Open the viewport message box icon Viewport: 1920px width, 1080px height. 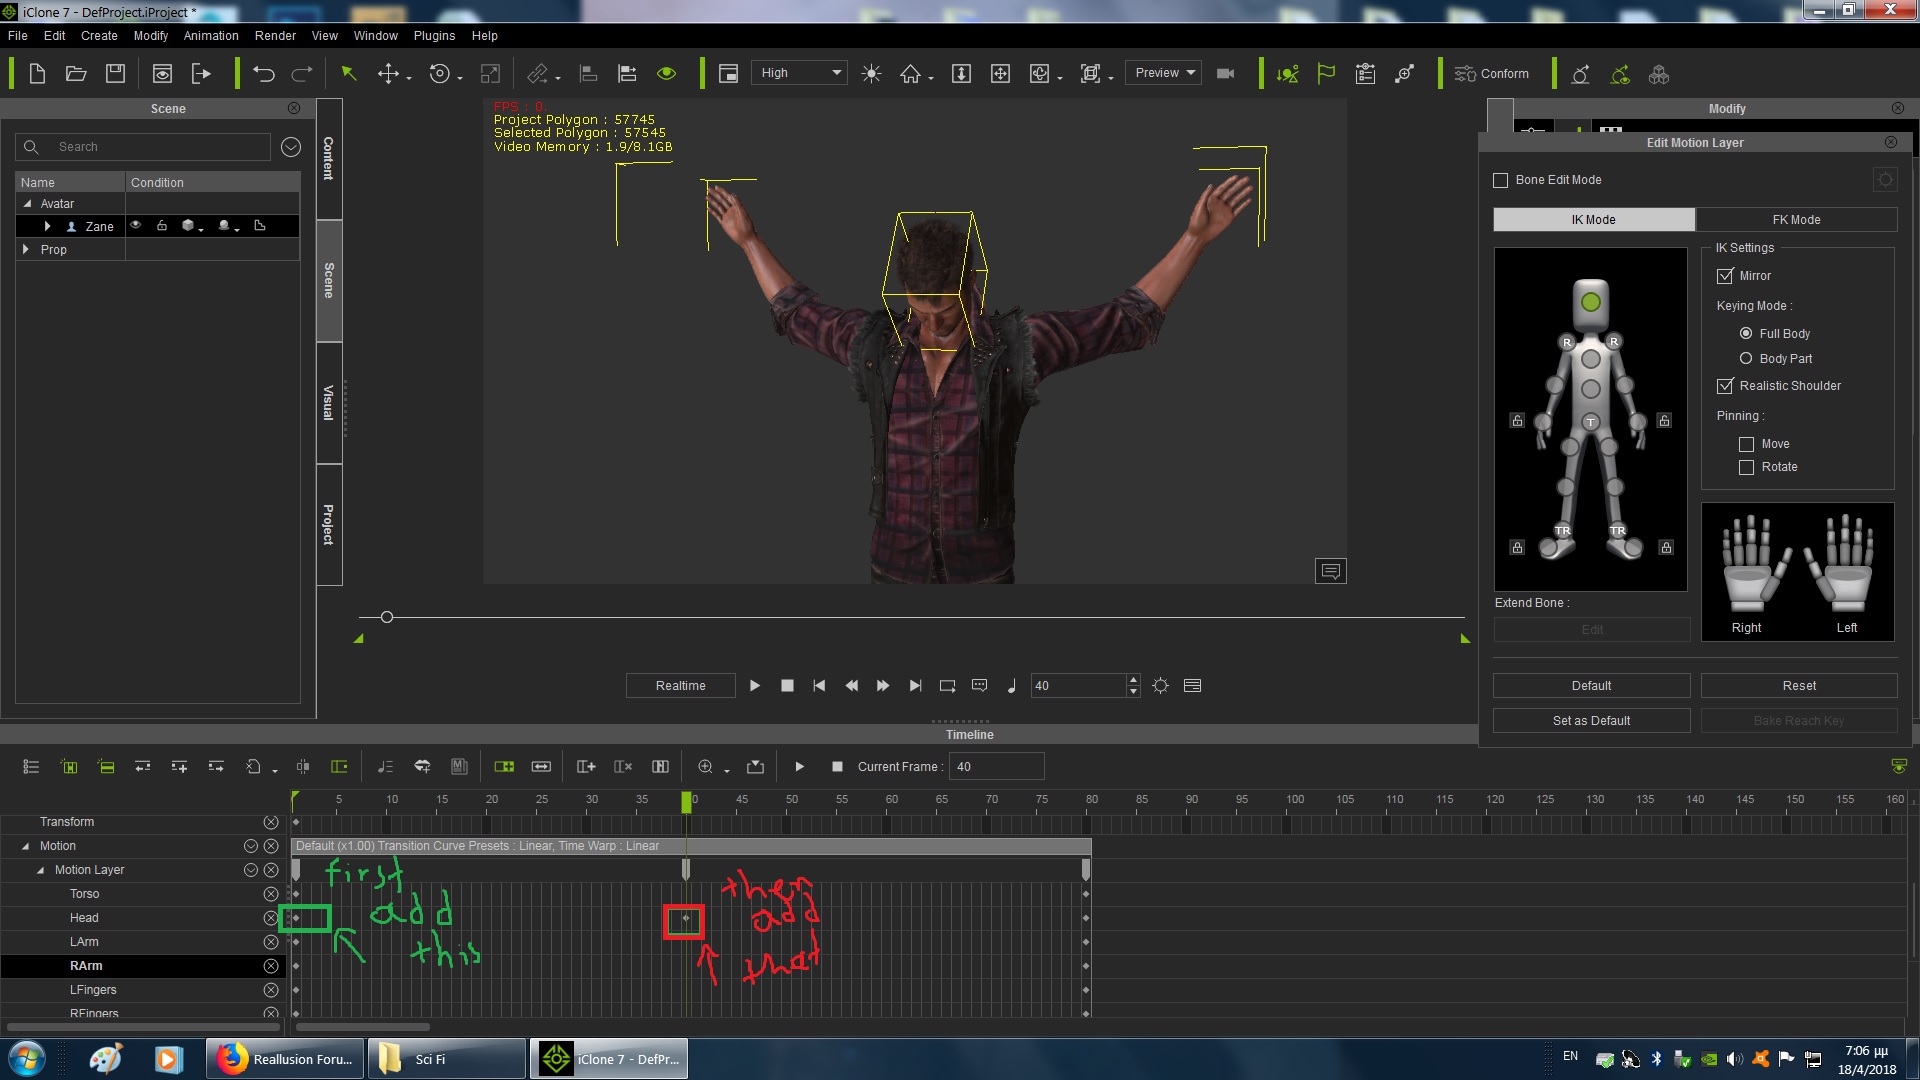[1330, 571]
